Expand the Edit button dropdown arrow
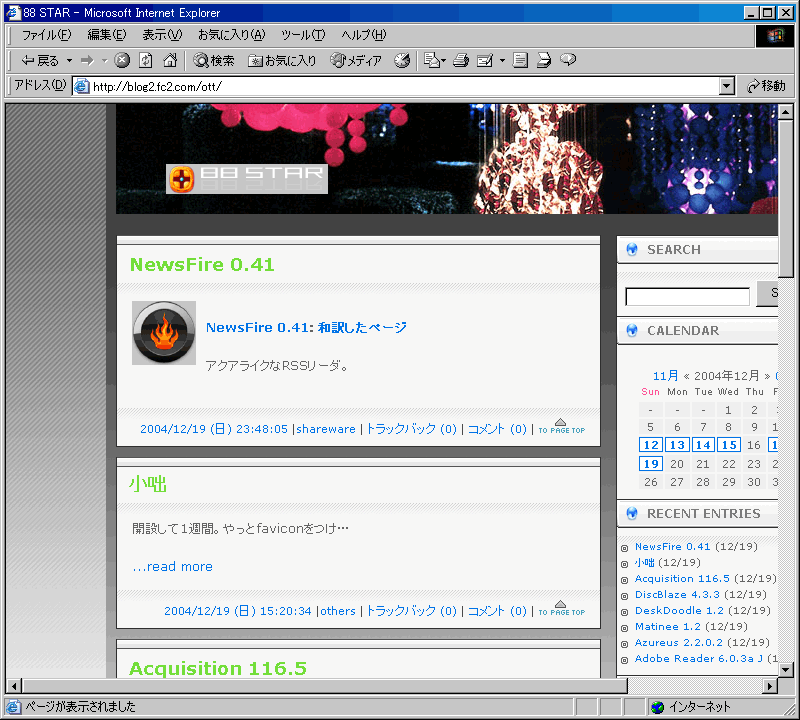The width and height of the screenshot is (800, 720). (x=502, y=61)
